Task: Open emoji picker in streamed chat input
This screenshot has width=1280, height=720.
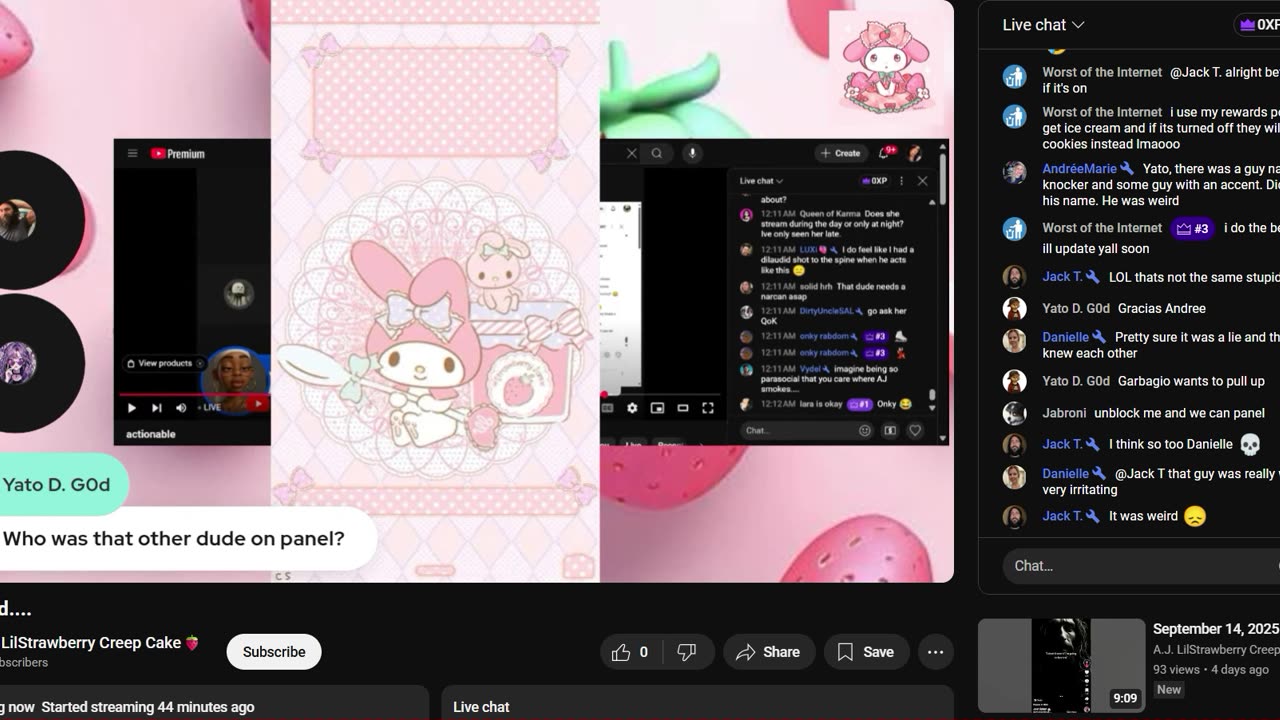Action: 865,431
